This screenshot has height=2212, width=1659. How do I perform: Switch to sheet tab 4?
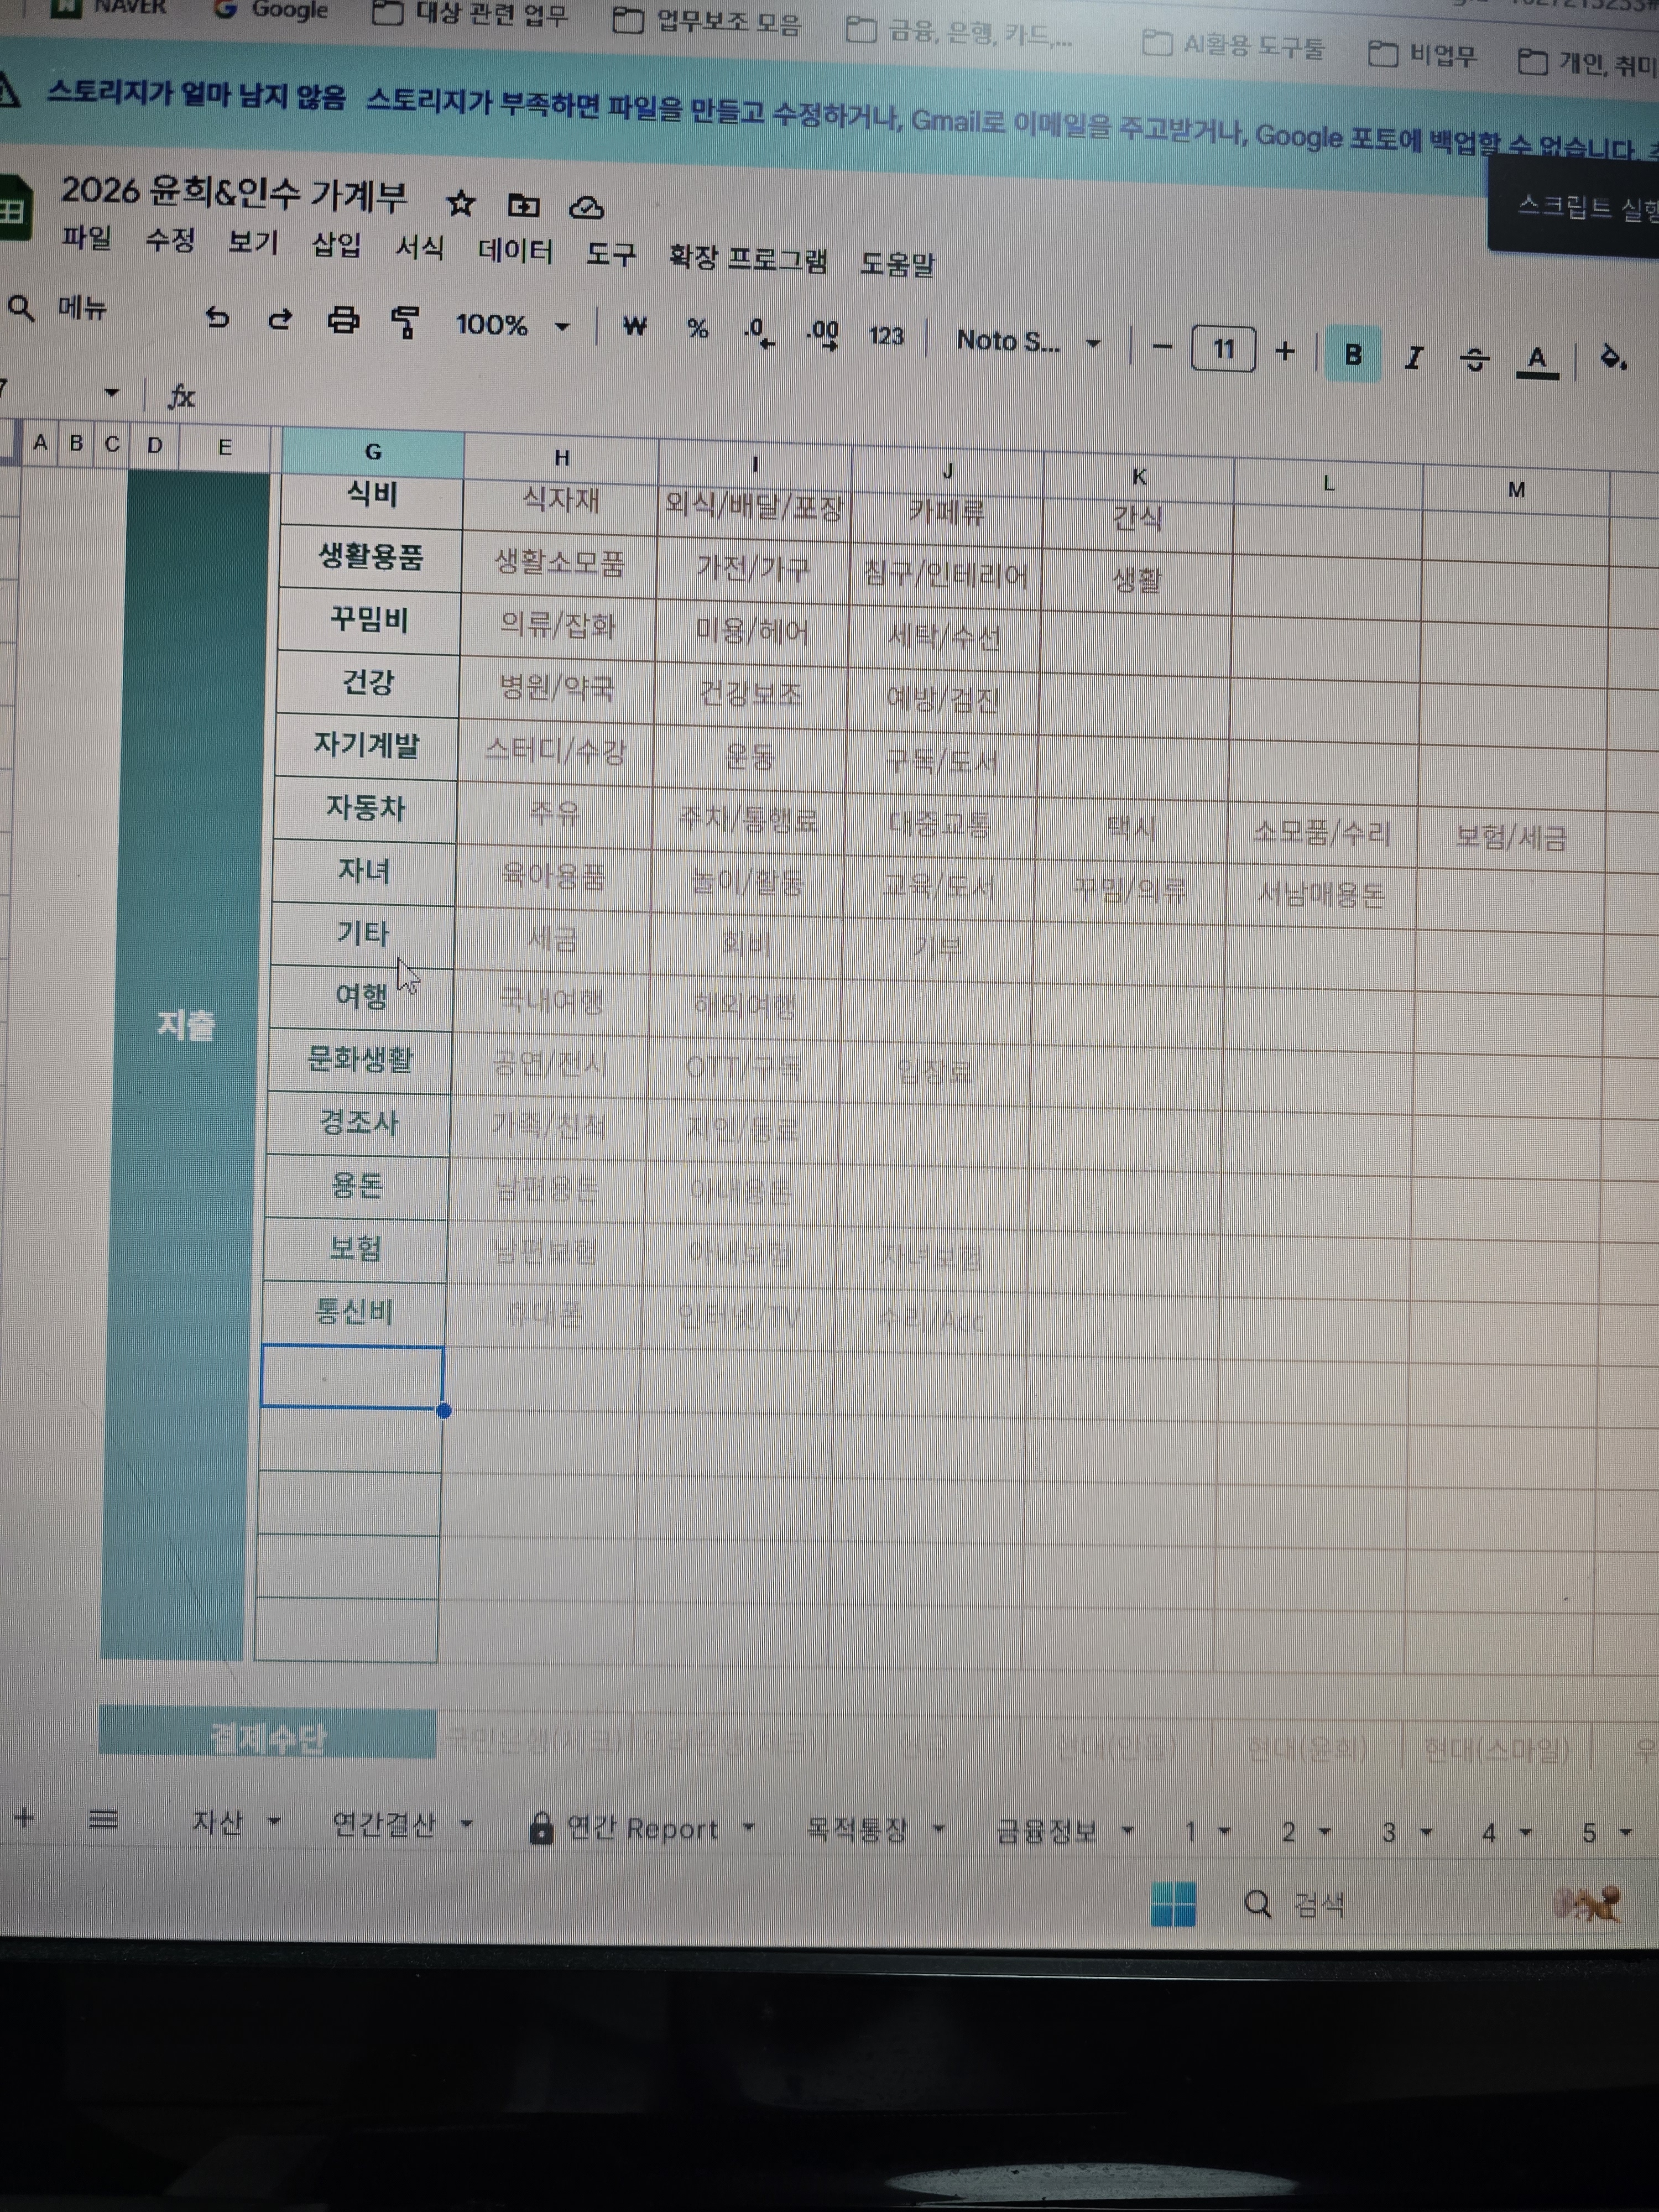(x=1488, y=1833)
